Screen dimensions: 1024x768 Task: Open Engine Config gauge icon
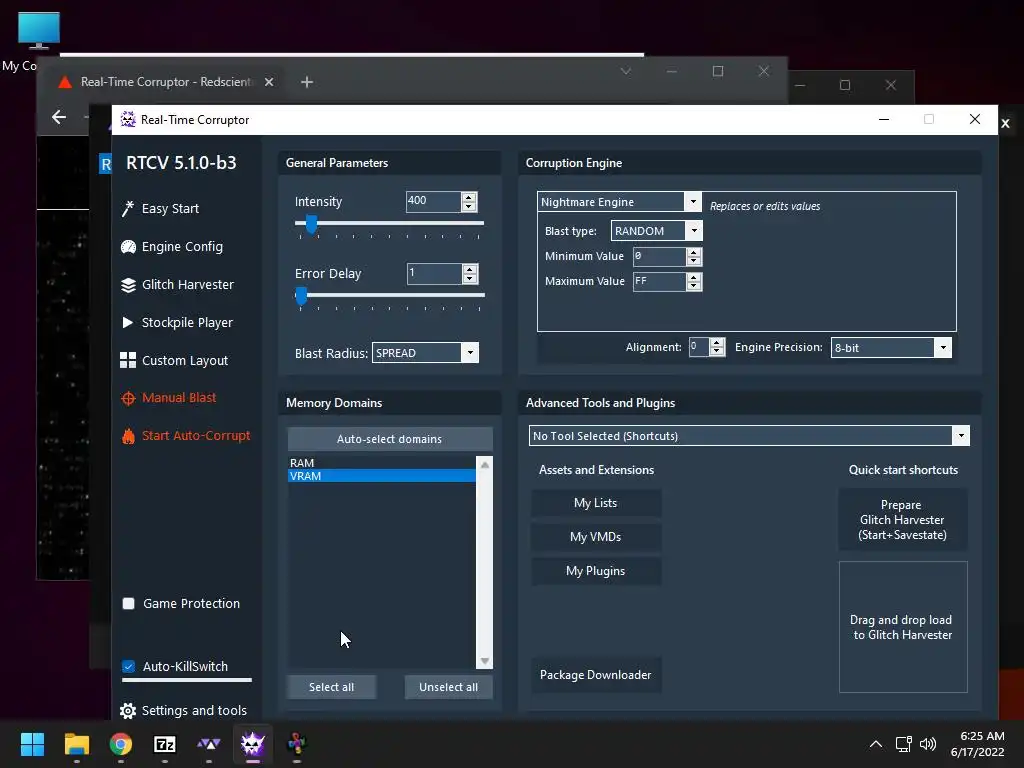pyautogui.click(x=128, y=247)
